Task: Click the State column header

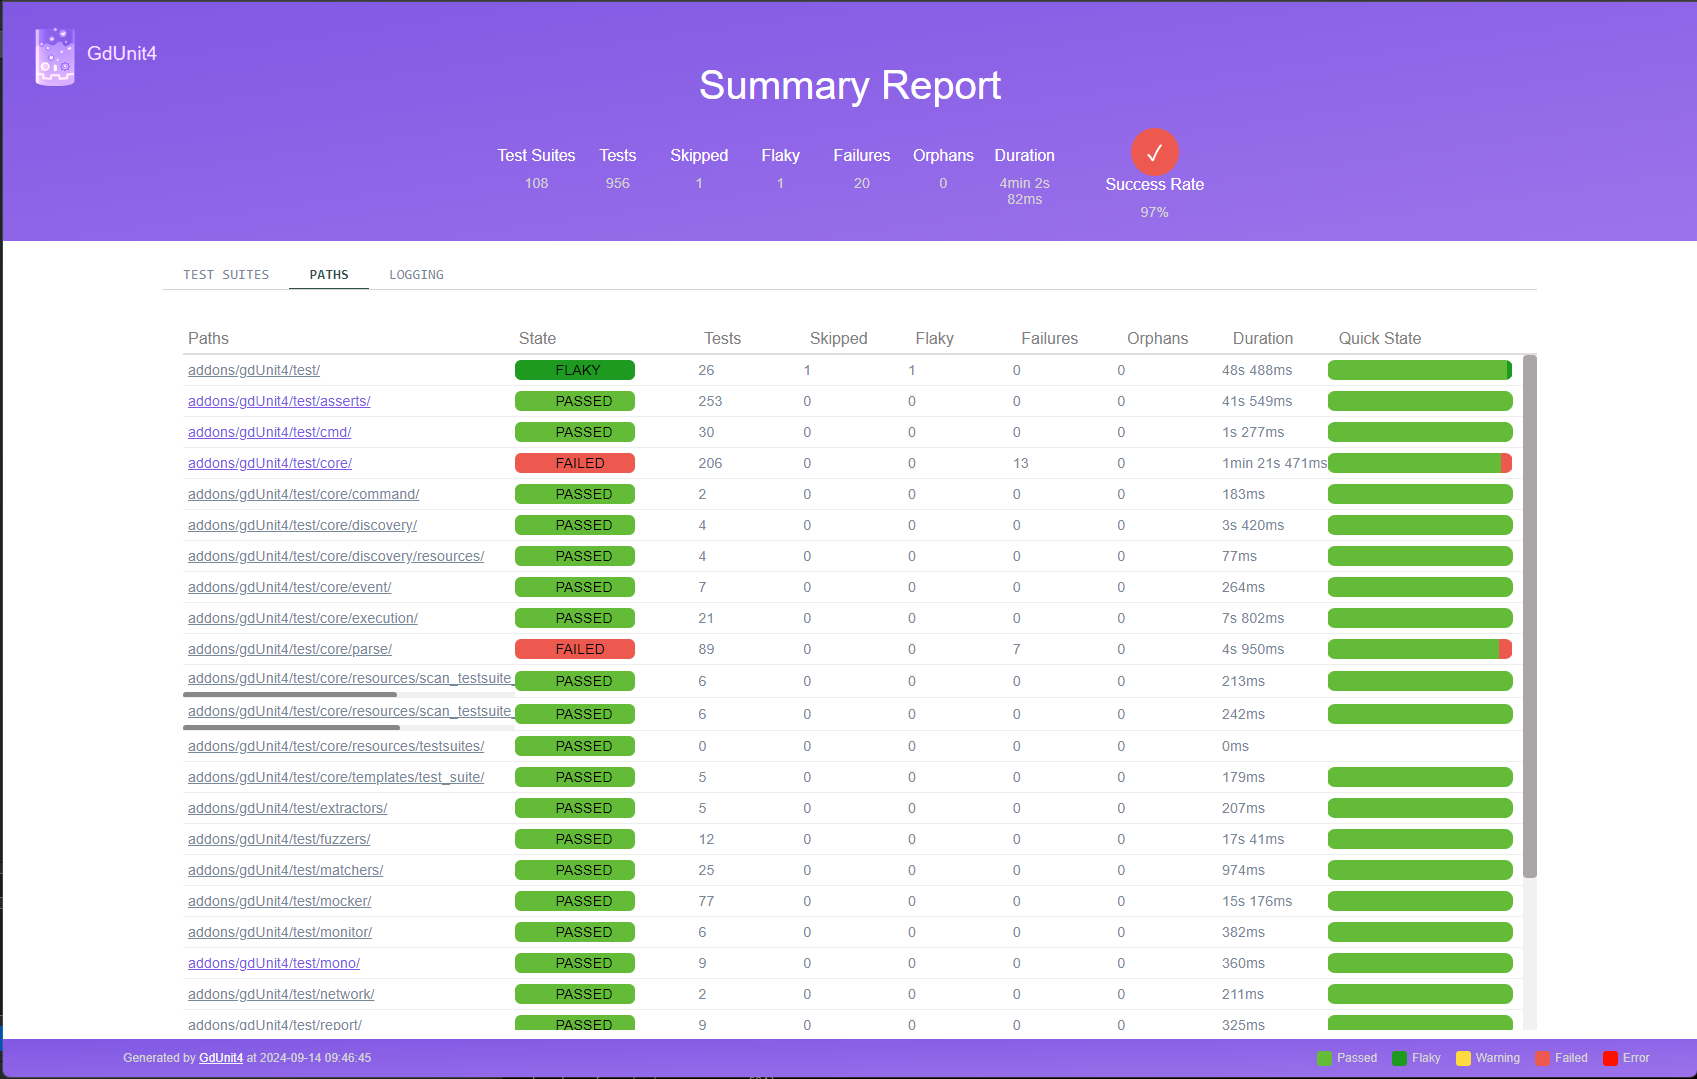Action: [x=537, y=338]
